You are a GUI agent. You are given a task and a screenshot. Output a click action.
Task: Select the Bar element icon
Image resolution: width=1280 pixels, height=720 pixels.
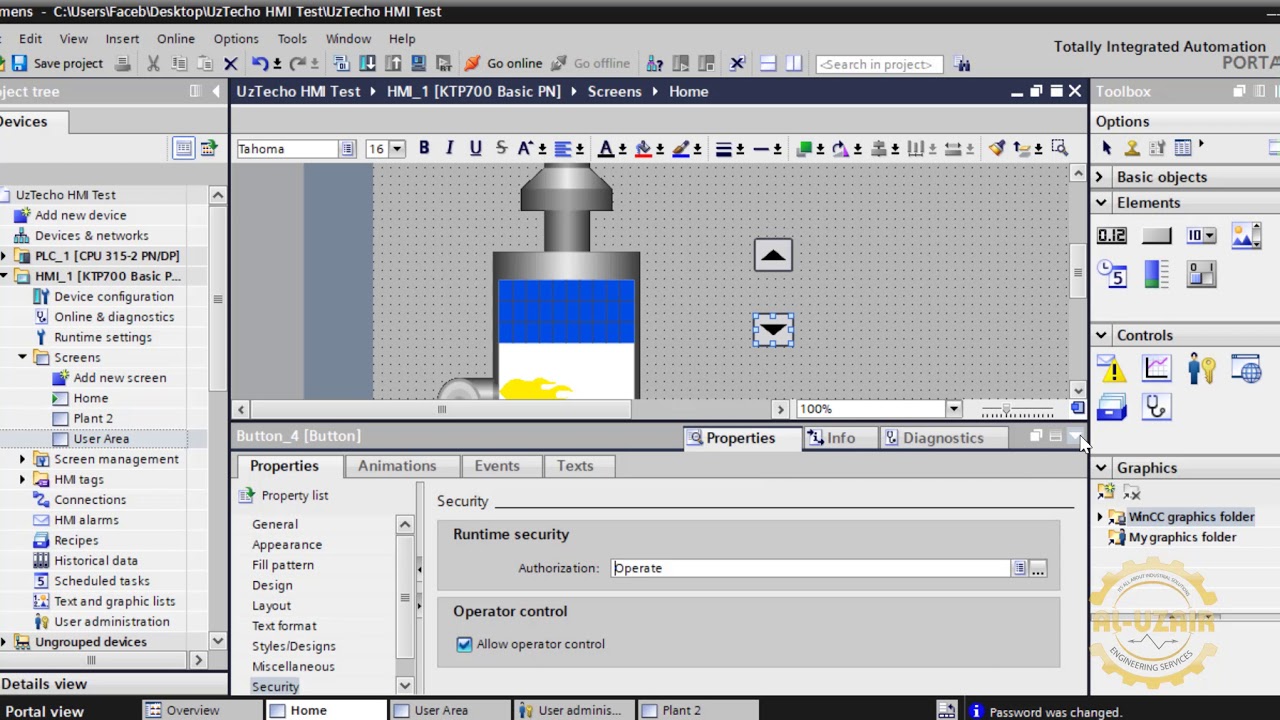point(1156,274)
